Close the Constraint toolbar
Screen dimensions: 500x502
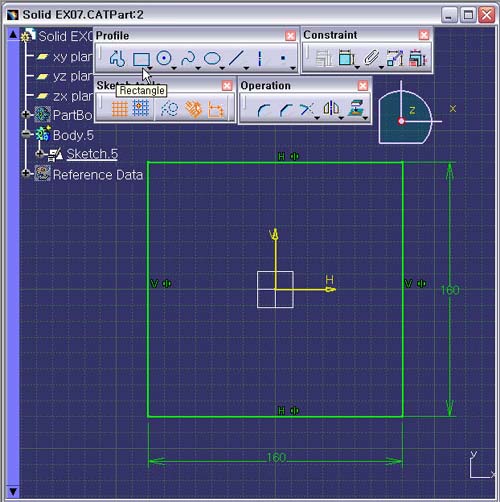click(424, 35)
